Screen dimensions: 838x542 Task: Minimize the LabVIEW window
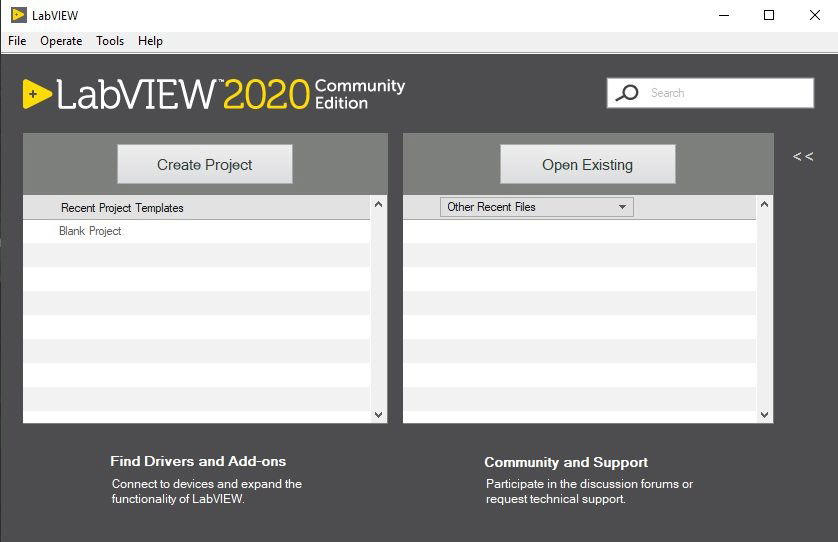(724, 15)
